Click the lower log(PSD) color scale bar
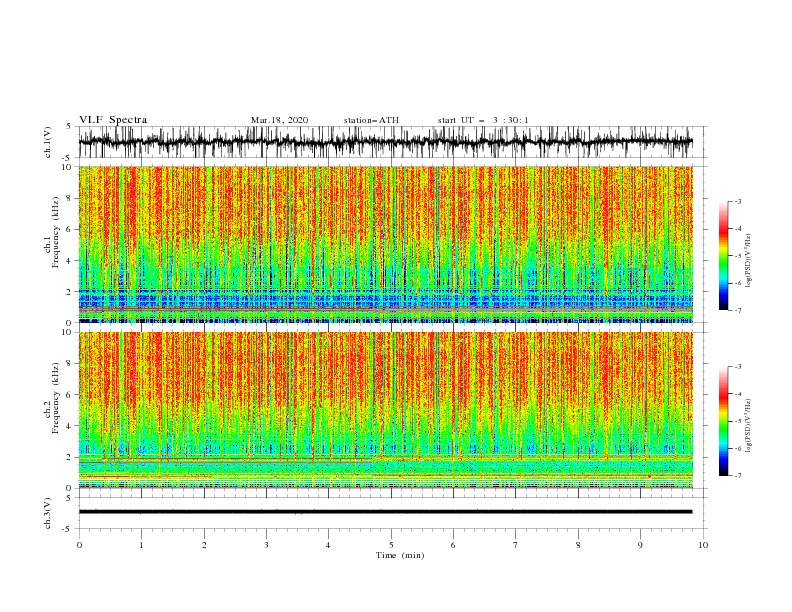The width and height of the screenshot is (792, 612). click(724, 421)
